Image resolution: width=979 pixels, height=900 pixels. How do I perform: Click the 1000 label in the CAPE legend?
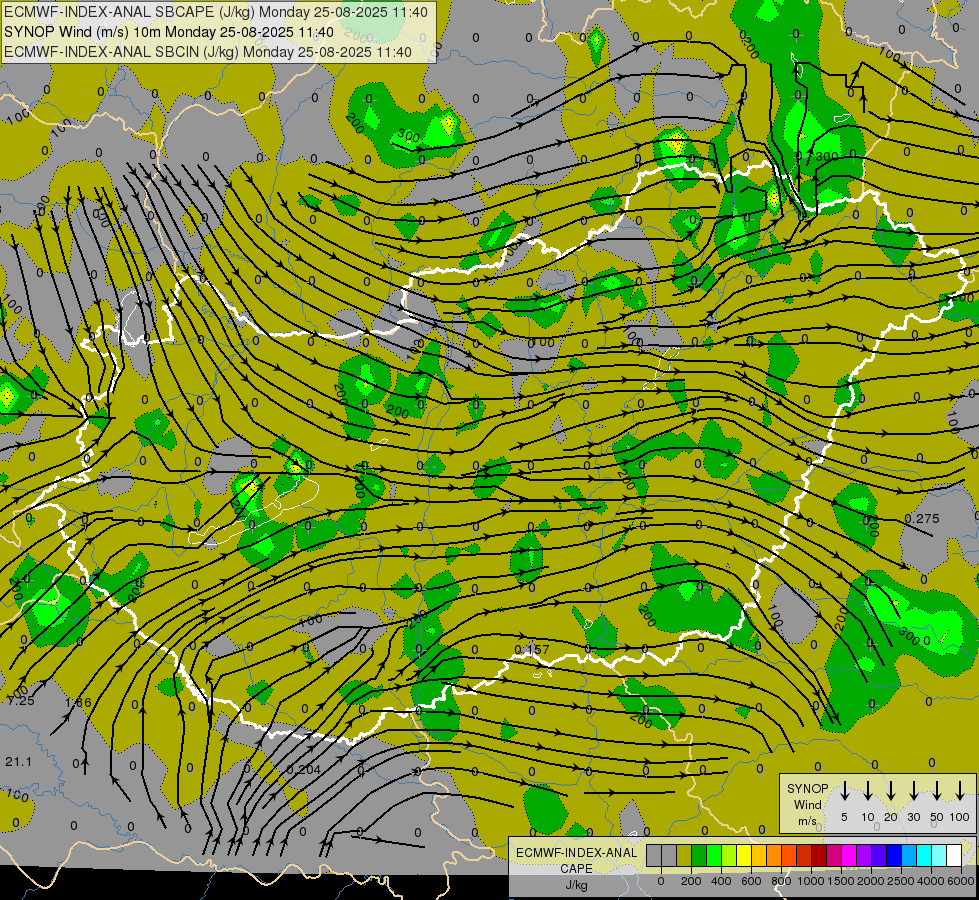[812, 881]
